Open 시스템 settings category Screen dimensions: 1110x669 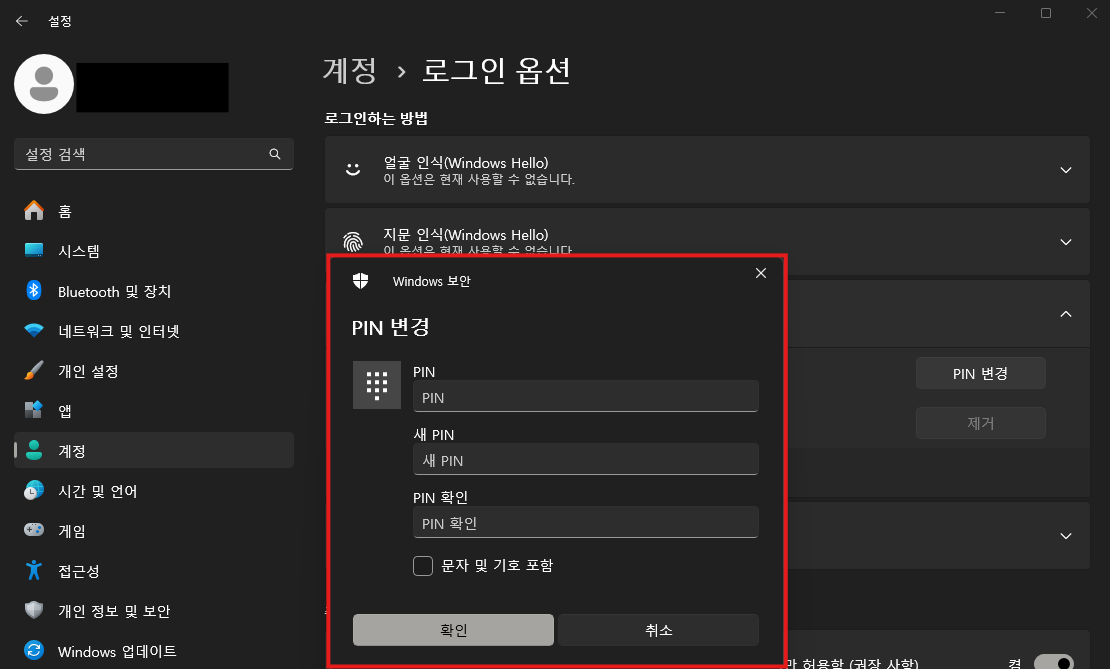[x=154, y=251]
